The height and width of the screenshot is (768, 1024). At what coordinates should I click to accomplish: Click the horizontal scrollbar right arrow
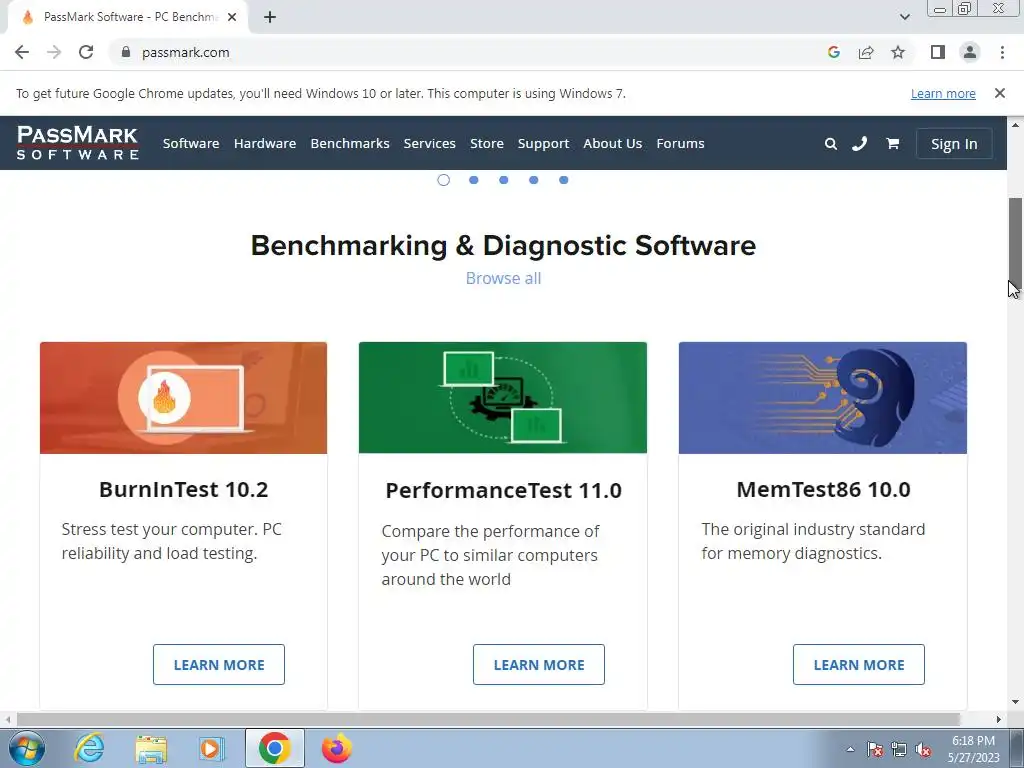[x=999, y=719]
